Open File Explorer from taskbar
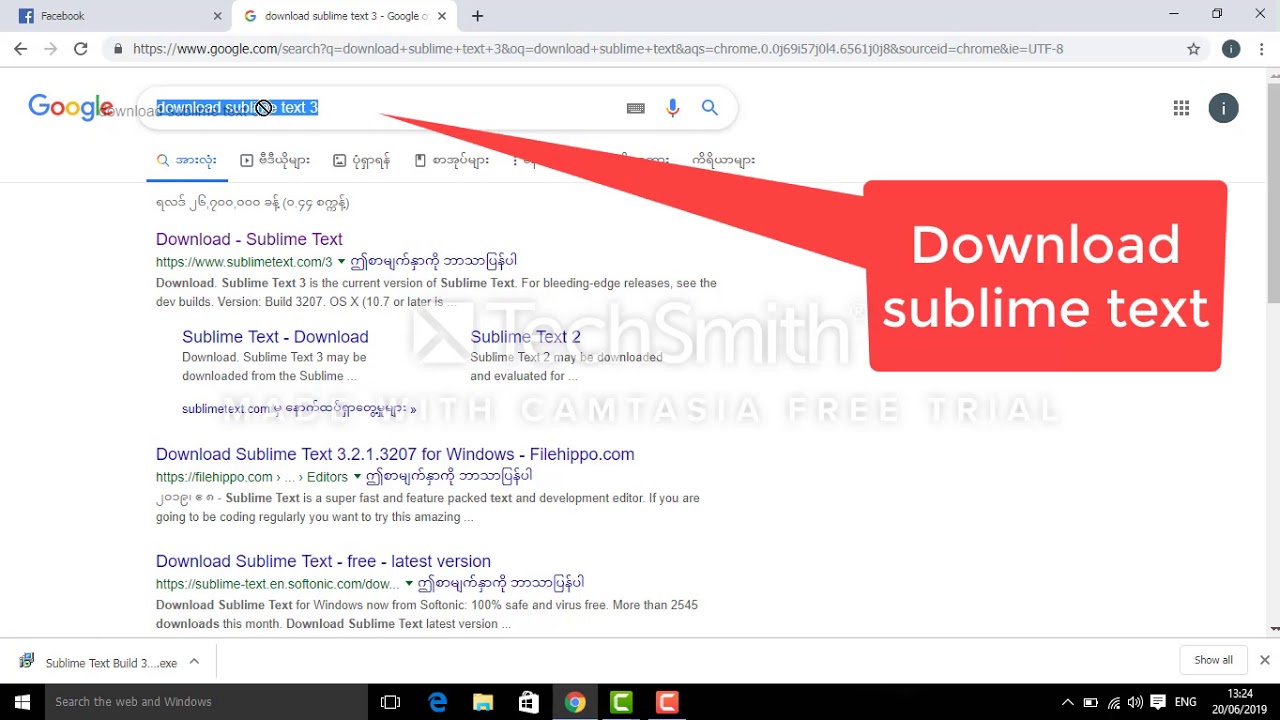This screenshot has width=1280, height=720. click(483, 702)
